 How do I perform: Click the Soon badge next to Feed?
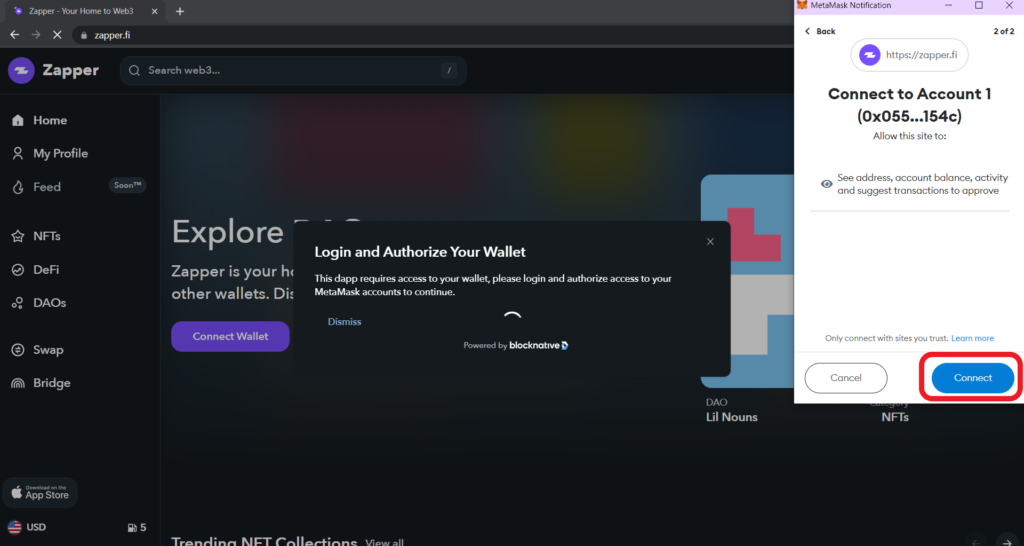127,185
